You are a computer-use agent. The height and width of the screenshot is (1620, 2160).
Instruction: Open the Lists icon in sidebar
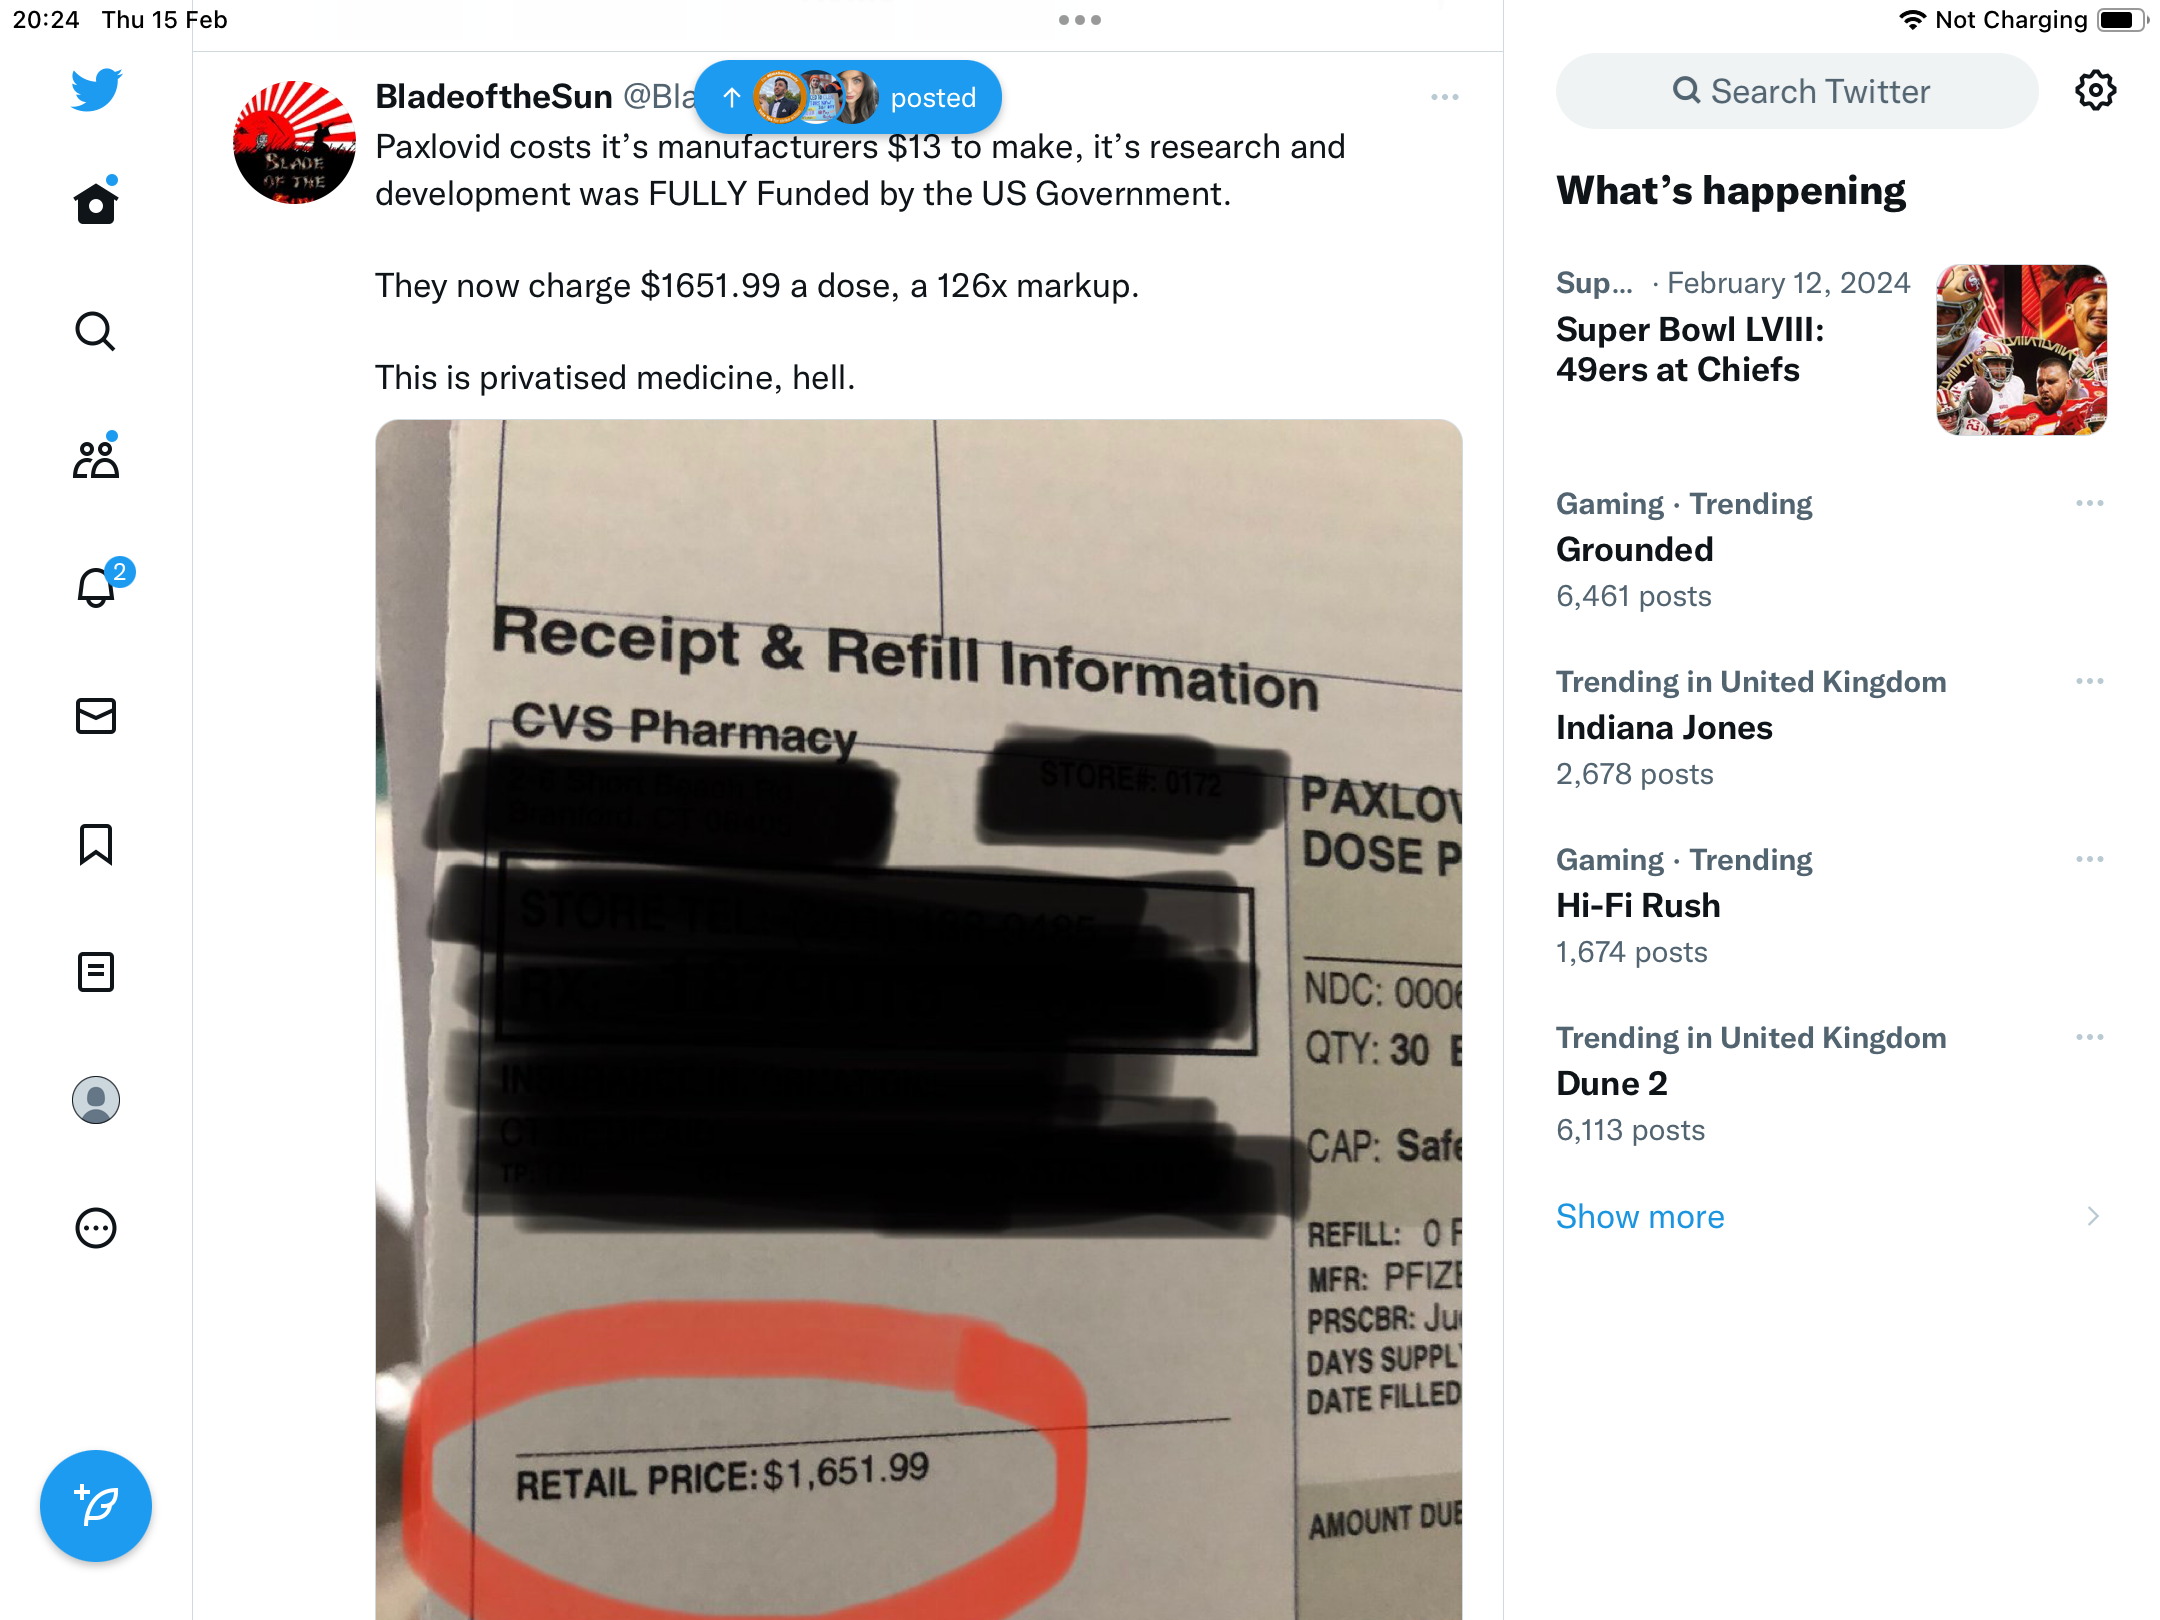(x=96, y=972)
